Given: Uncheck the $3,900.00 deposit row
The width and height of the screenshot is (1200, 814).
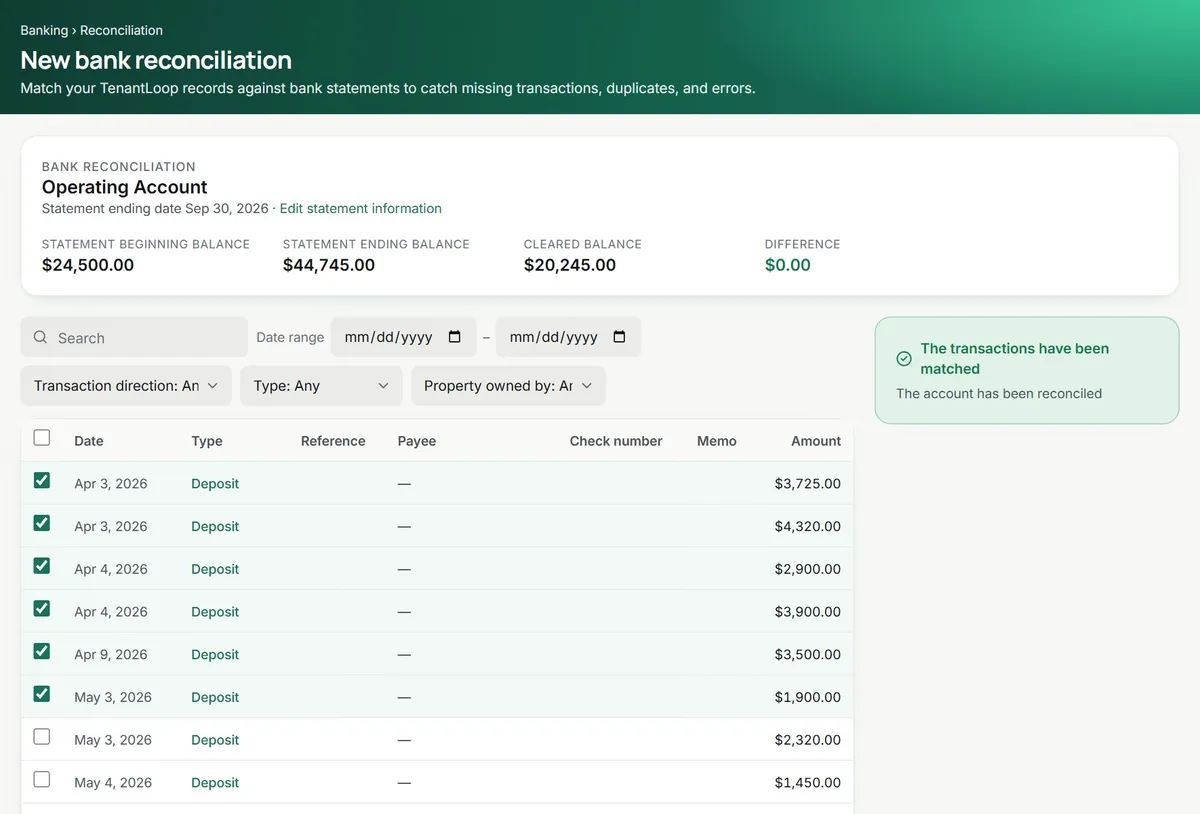Looking at the screenshot, I should 42,608.
